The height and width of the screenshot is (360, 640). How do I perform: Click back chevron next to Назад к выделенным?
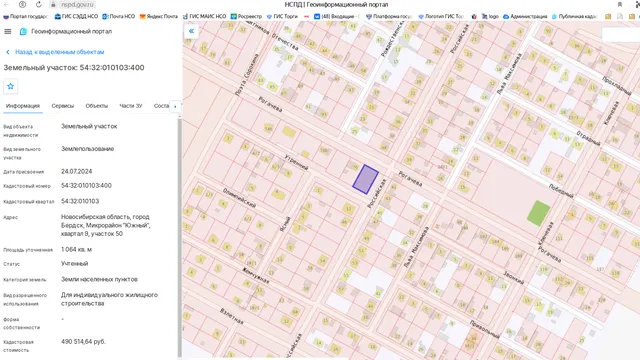(x=8, y=52)
